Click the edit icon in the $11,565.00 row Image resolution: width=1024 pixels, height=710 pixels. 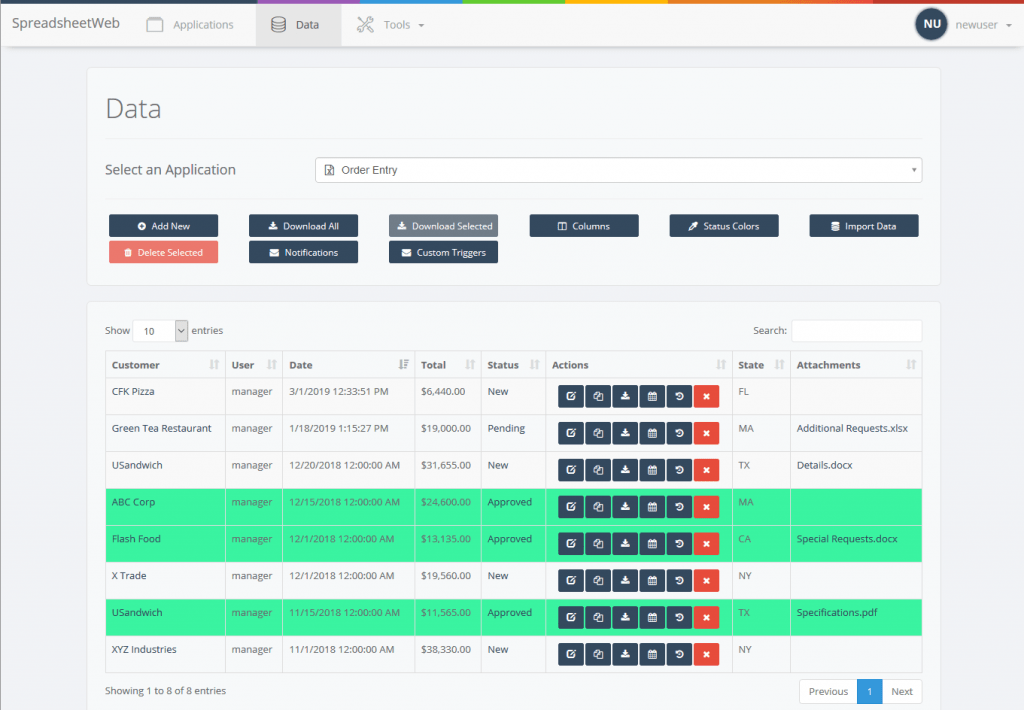[x=570, y=618]
